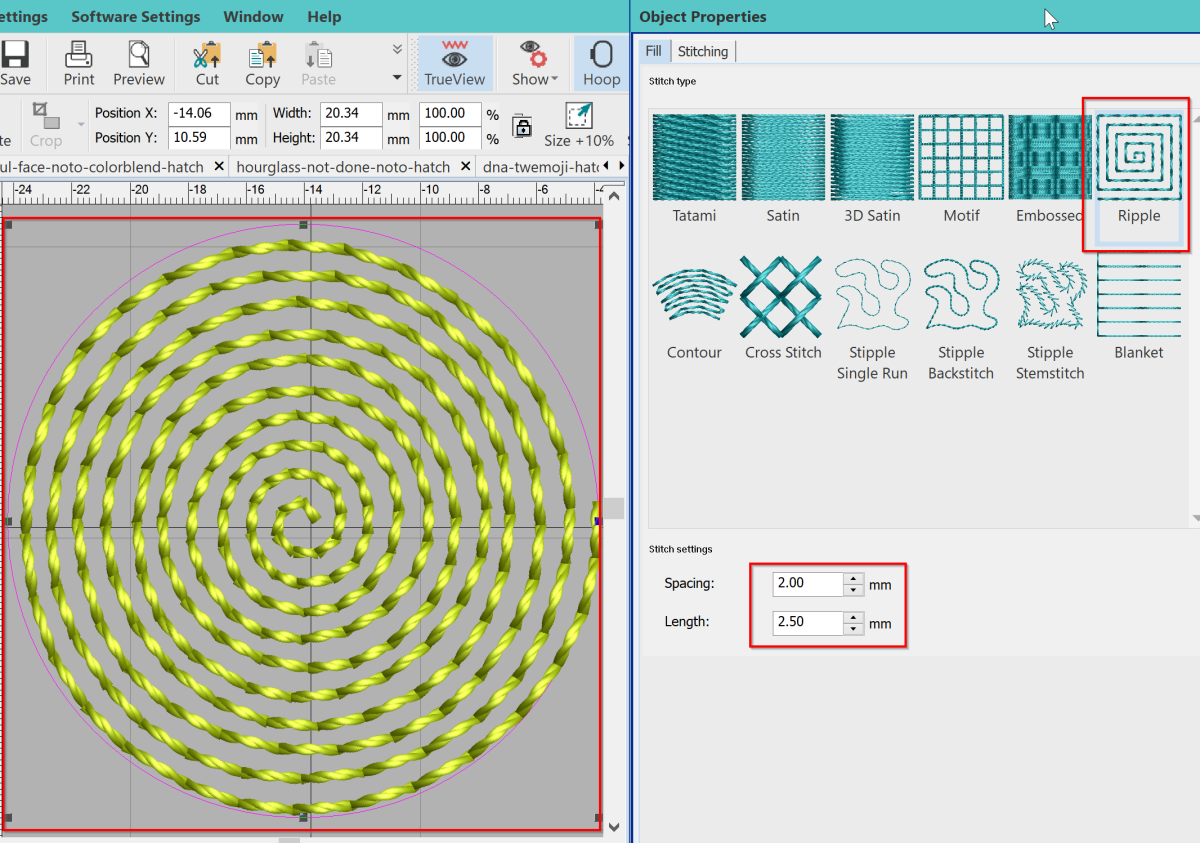1200x843 pixels.
Task: Choose the Cross Stitch fill
Action: [782, 297]
